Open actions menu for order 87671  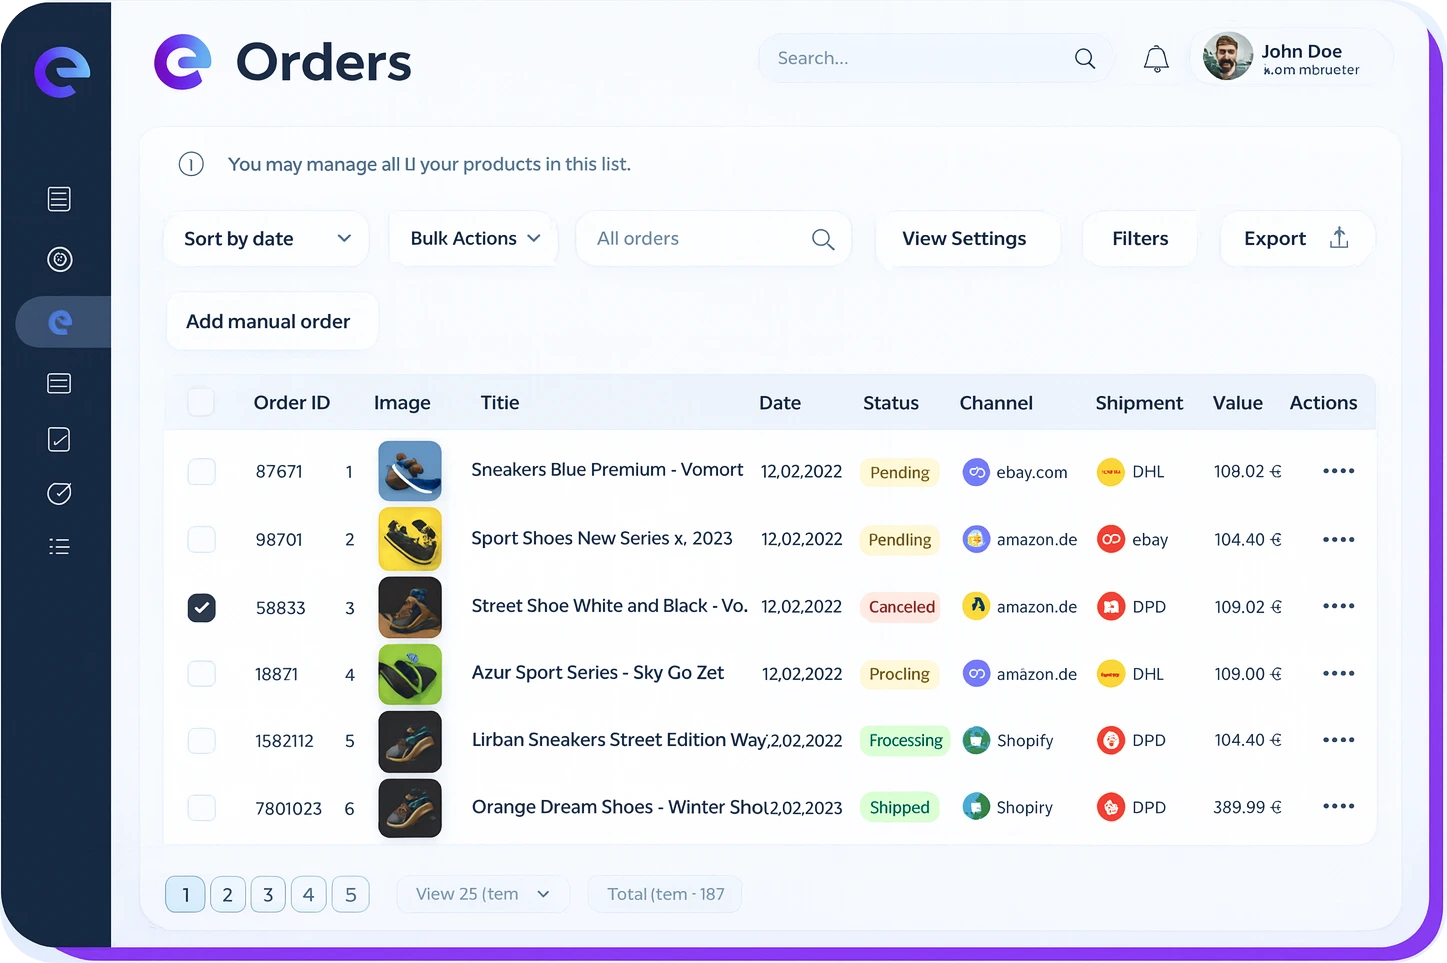coord(1338,471)
